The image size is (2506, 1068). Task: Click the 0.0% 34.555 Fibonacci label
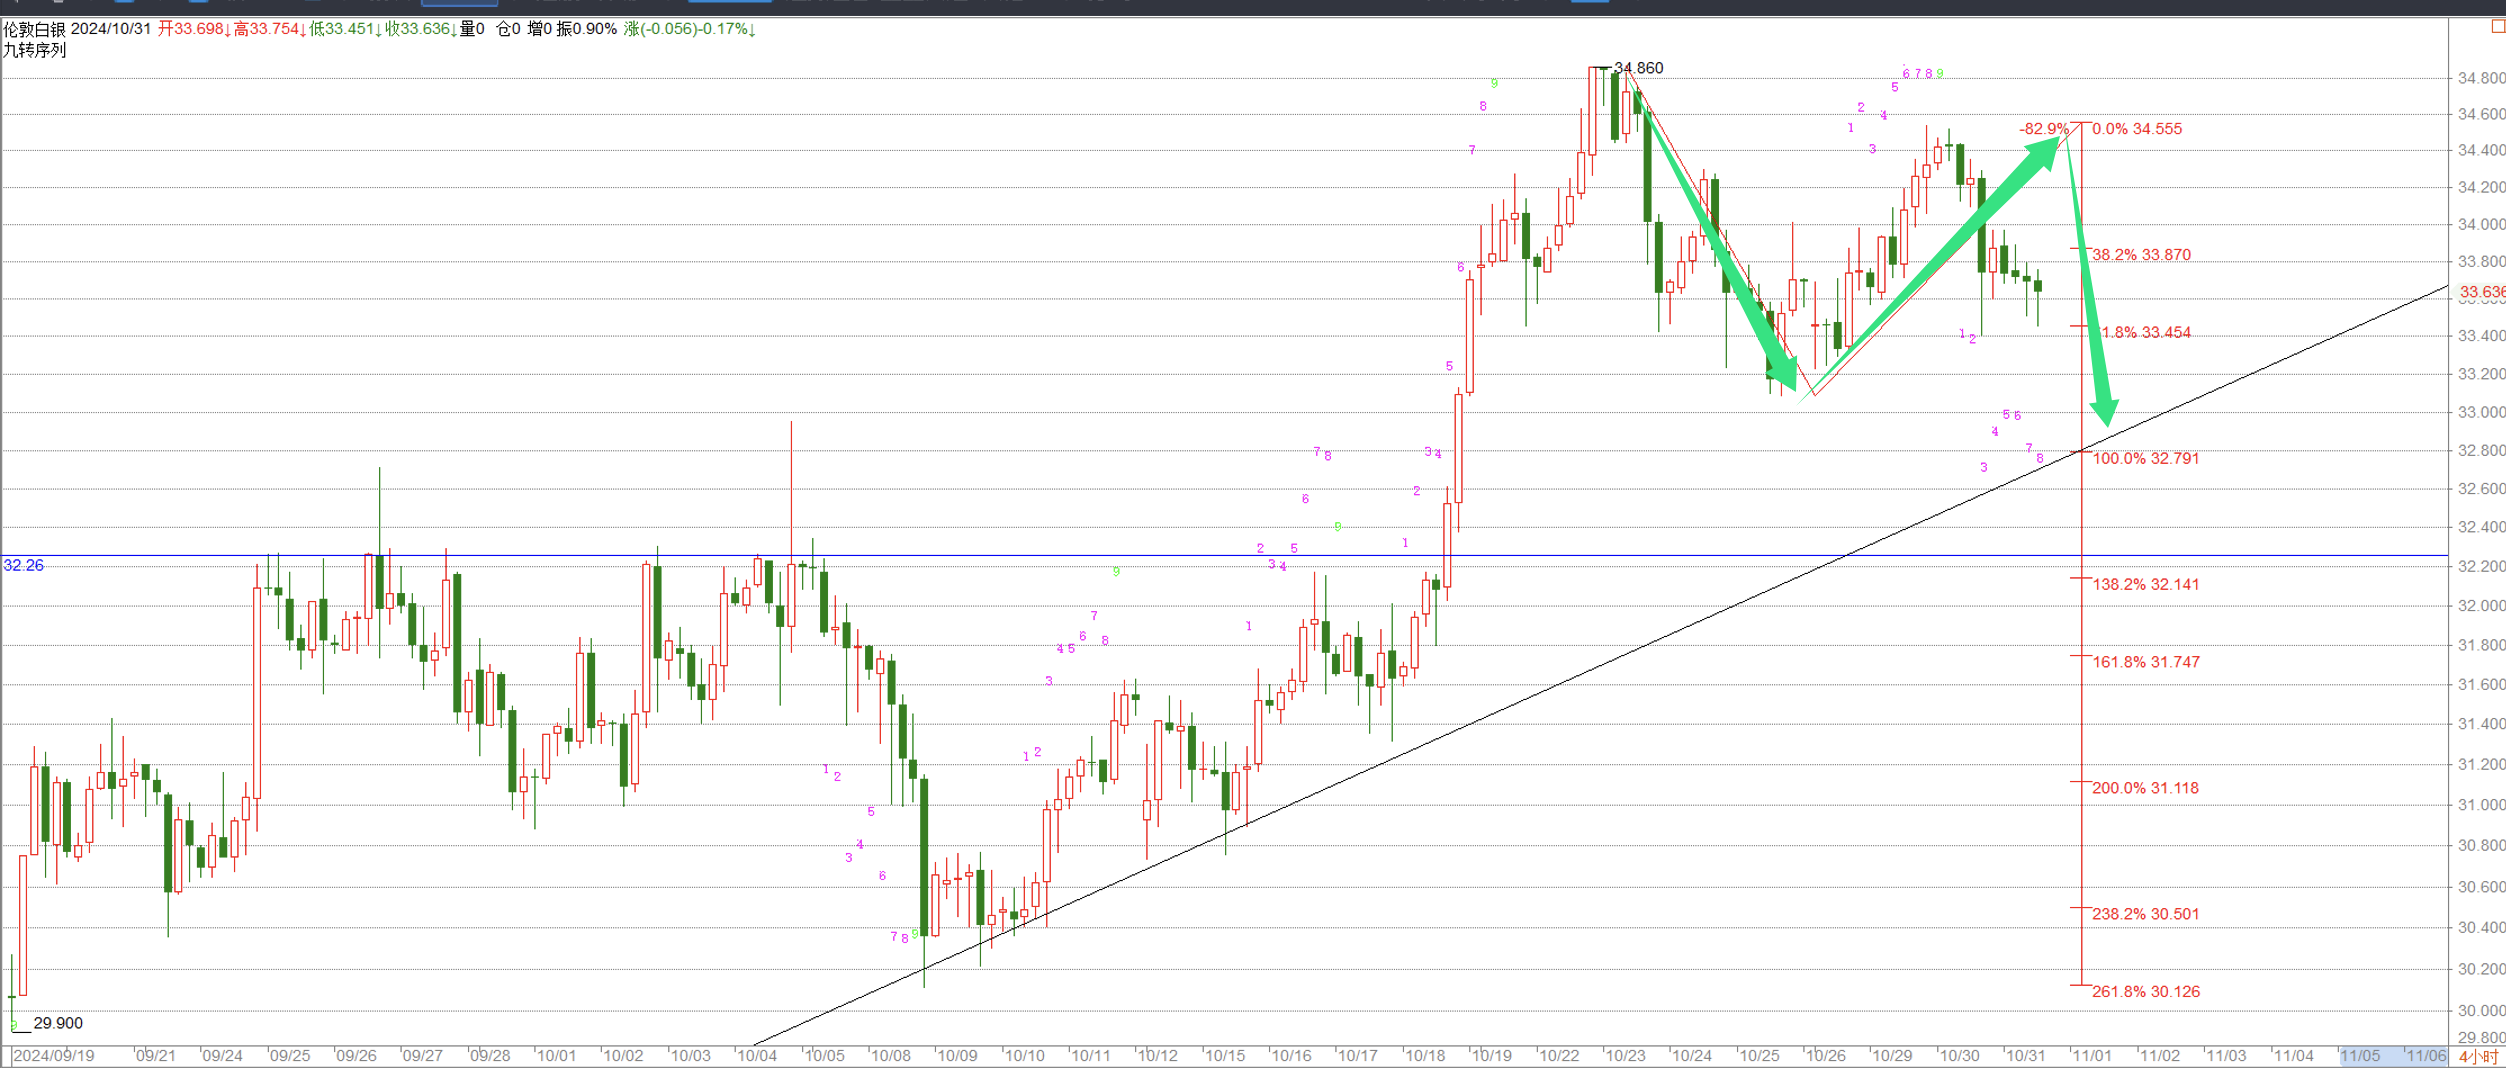(x=2136, y=129)
